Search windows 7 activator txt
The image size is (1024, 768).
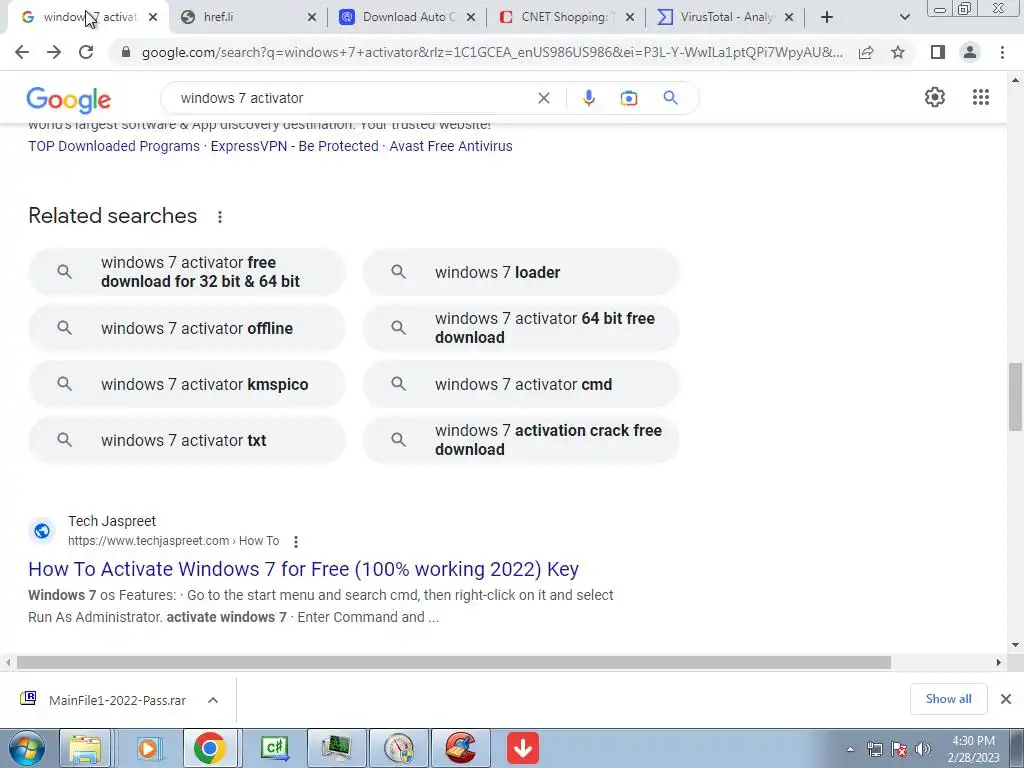(x=187, y=440)
